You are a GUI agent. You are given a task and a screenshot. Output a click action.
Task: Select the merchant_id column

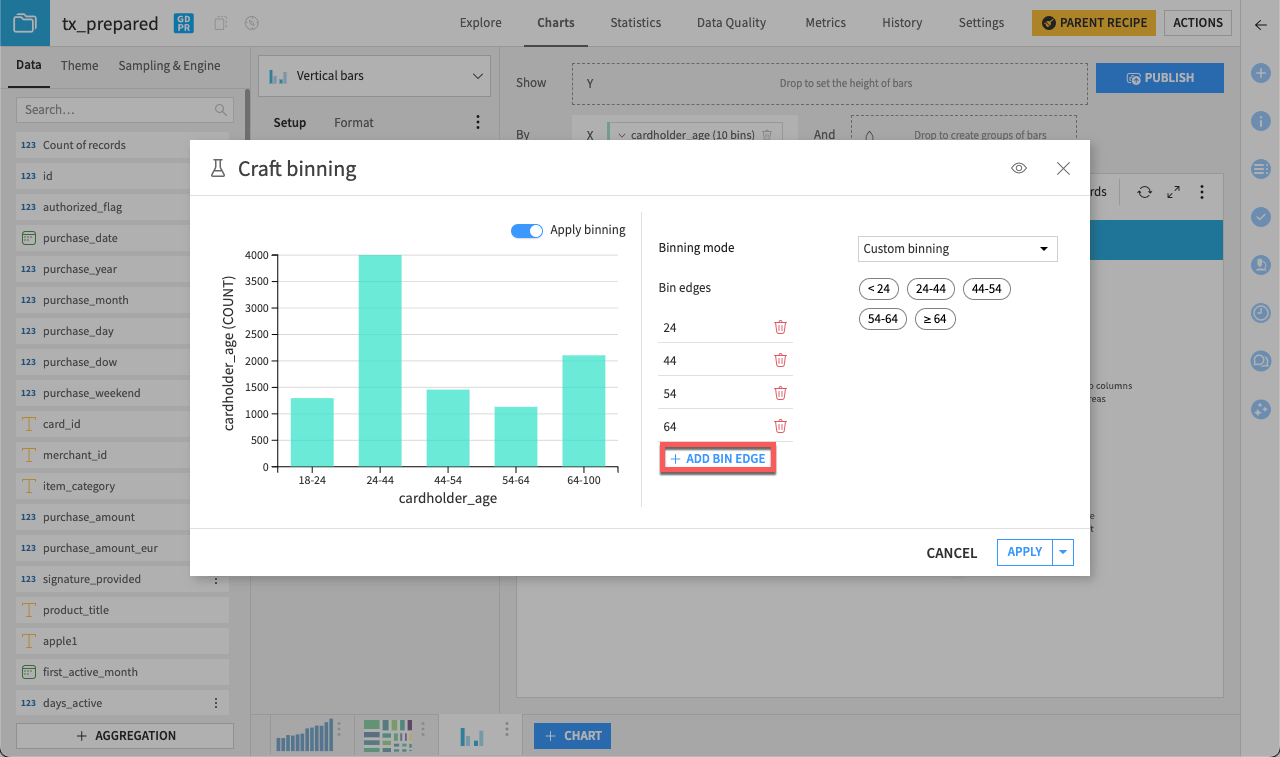(122, 455)
